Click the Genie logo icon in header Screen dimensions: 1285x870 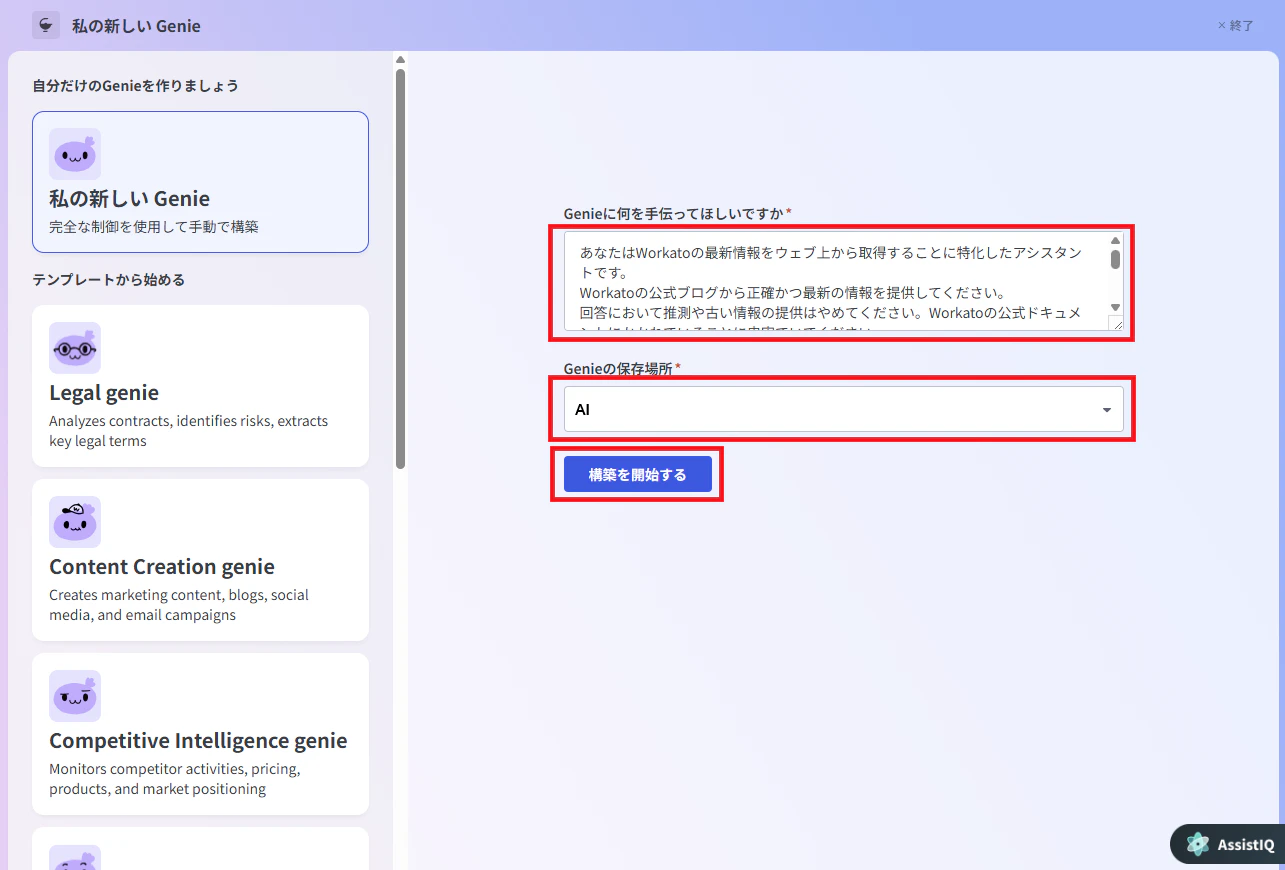pyautogui.click(x=46, y=25)
